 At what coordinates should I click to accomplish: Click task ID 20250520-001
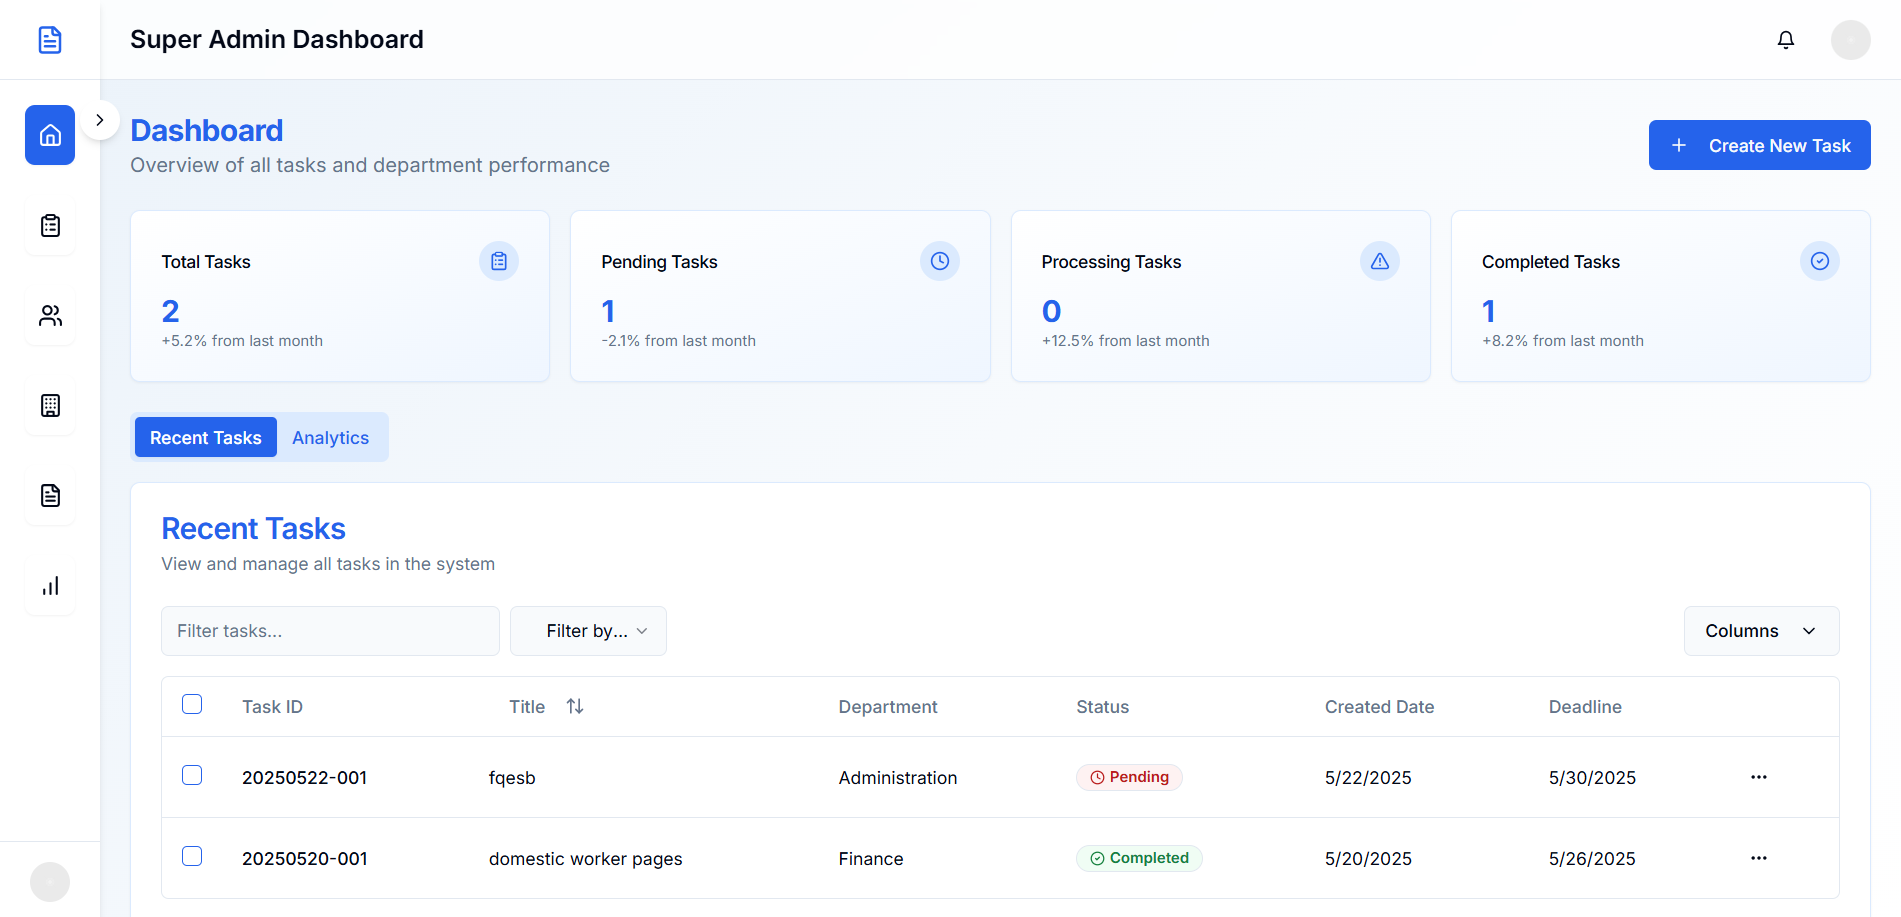click(305, 859)
